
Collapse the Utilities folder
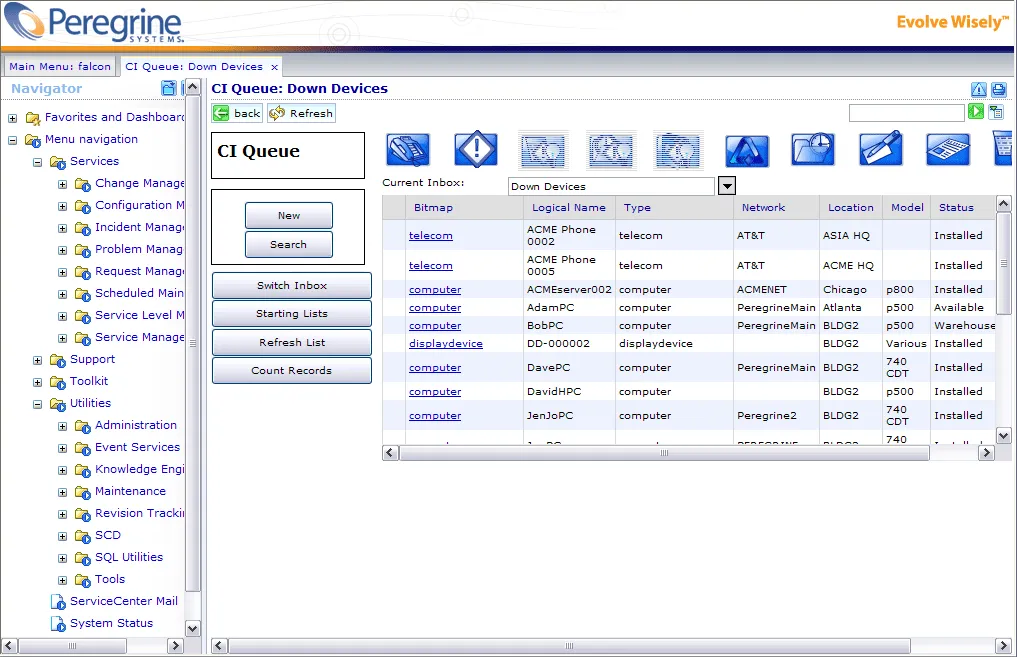(38, 404)
